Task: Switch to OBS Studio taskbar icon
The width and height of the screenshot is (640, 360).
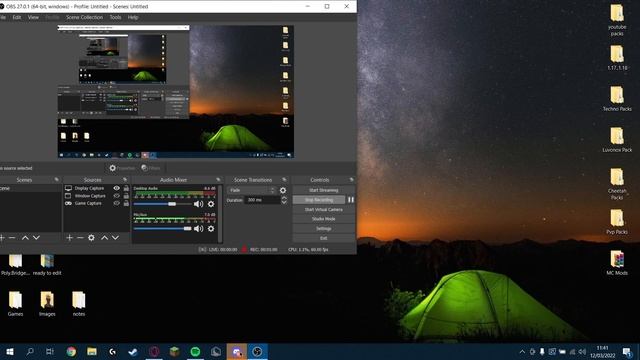Action: (x=257, y=351)
